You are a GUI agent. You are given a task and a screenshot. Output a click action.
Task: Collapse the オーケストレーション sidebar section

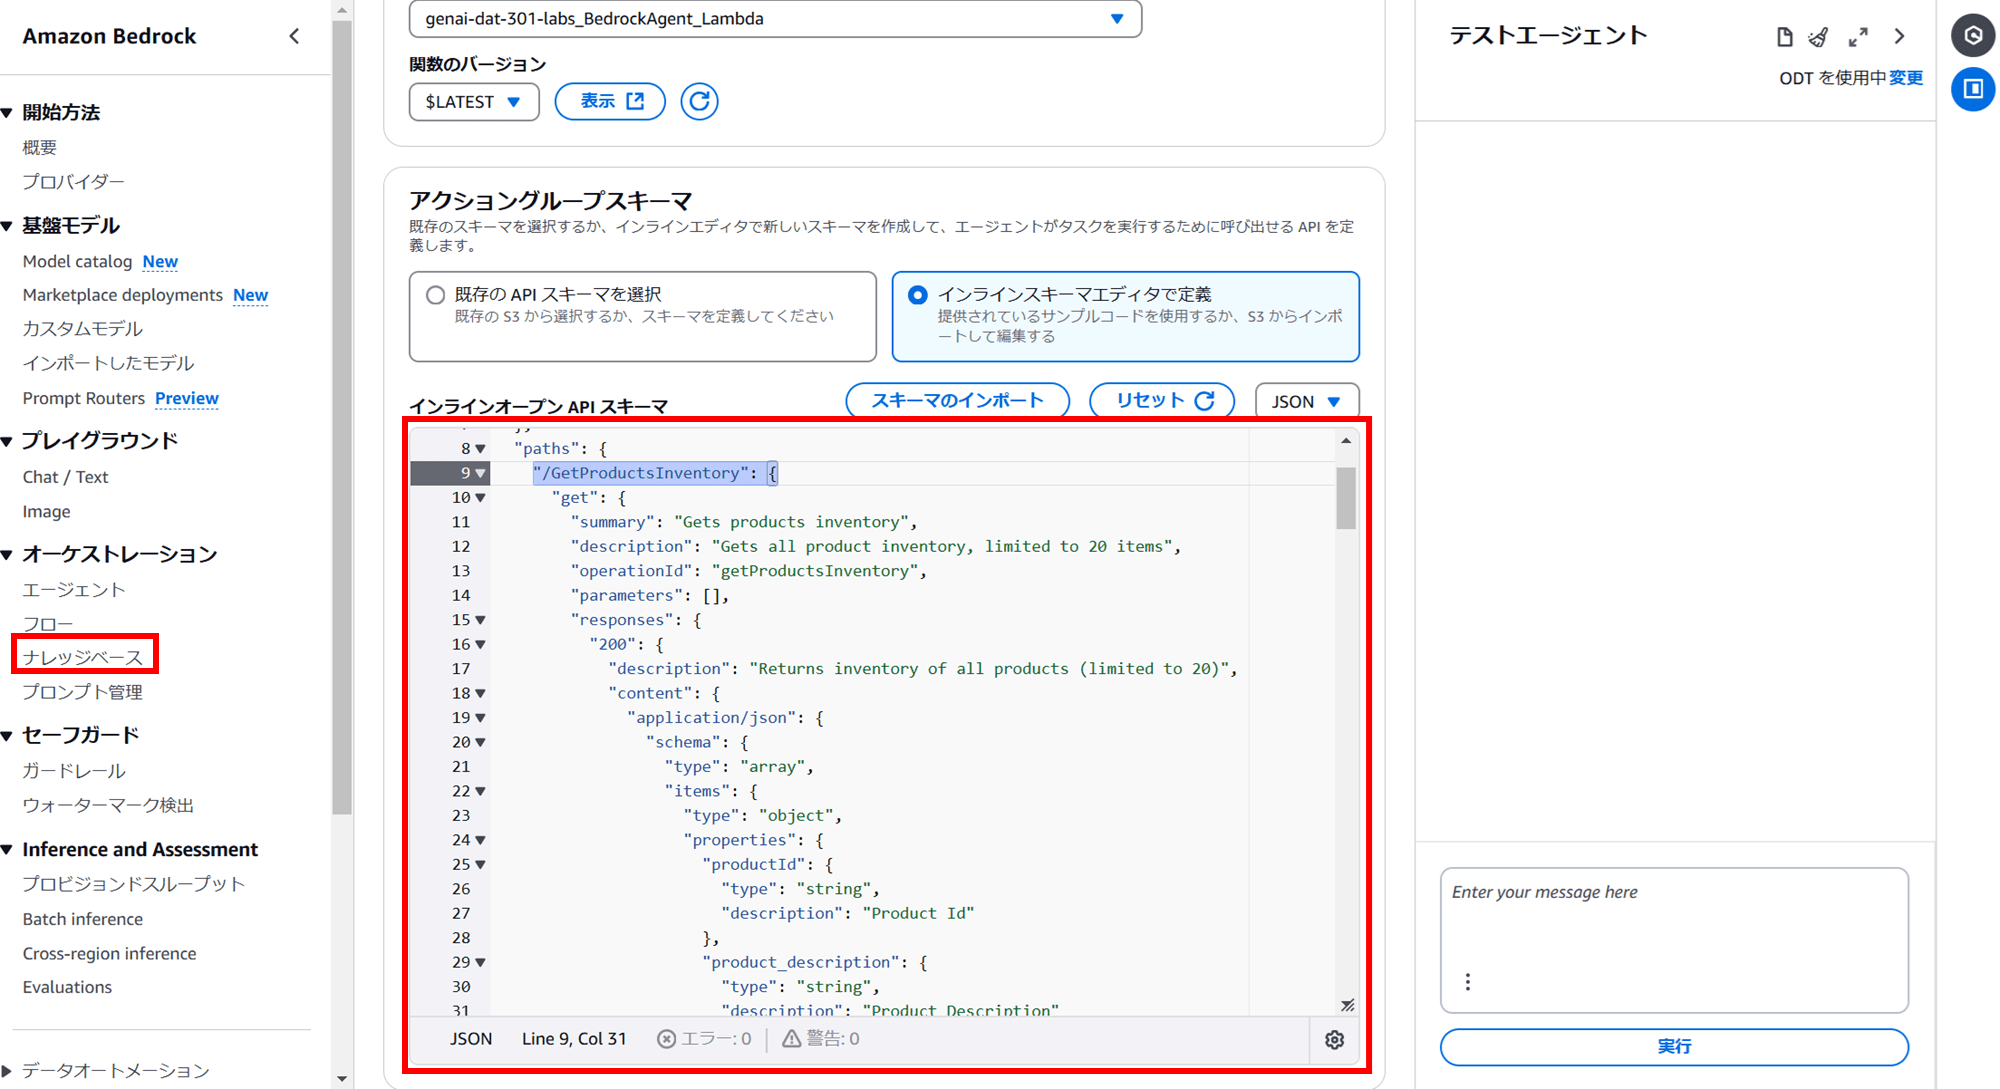point(8,555)
